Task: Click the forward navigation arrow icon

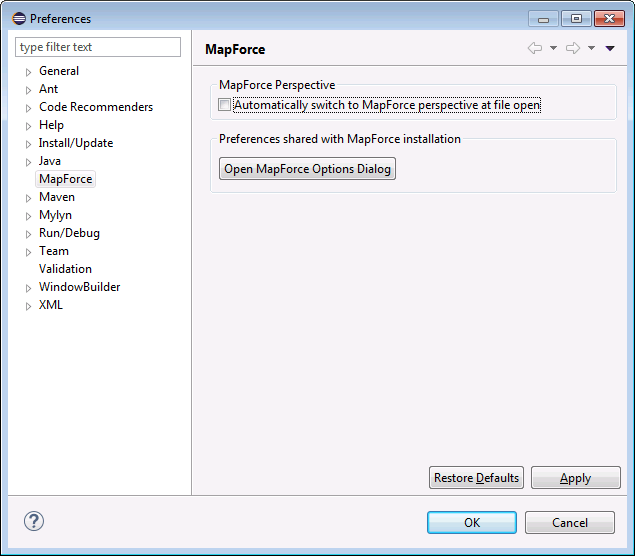Action: coord(573,48)
